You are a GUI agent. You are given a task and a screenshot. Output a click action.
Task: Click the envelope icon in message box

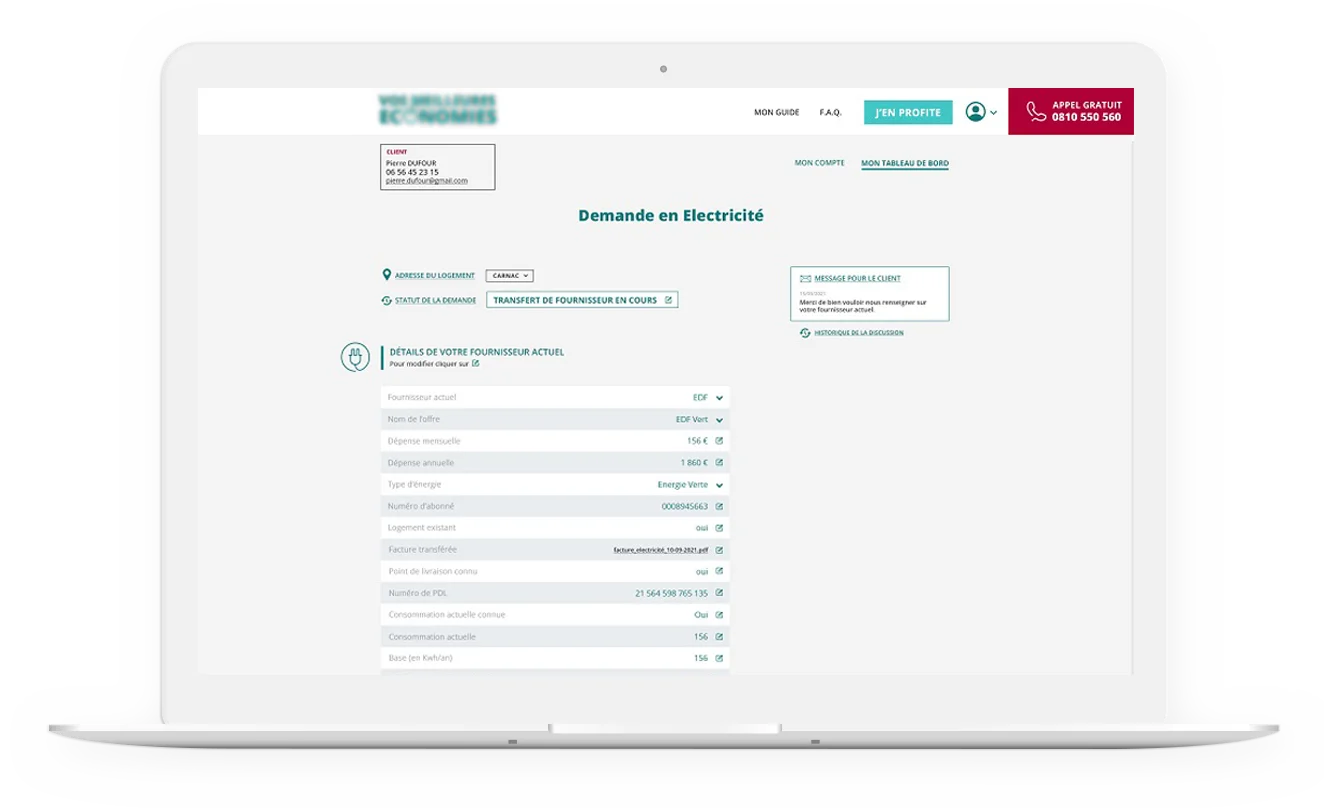point(805,279)
